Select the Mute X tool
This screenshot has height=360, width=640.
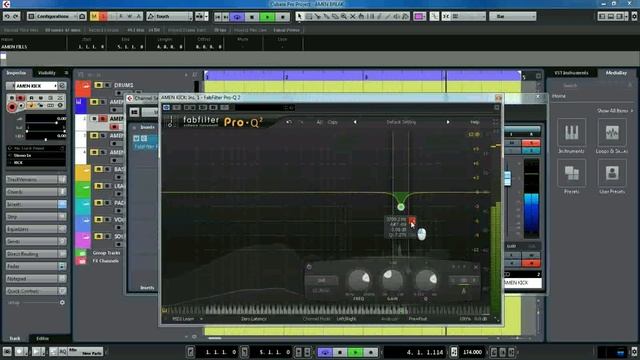(353, 16)
